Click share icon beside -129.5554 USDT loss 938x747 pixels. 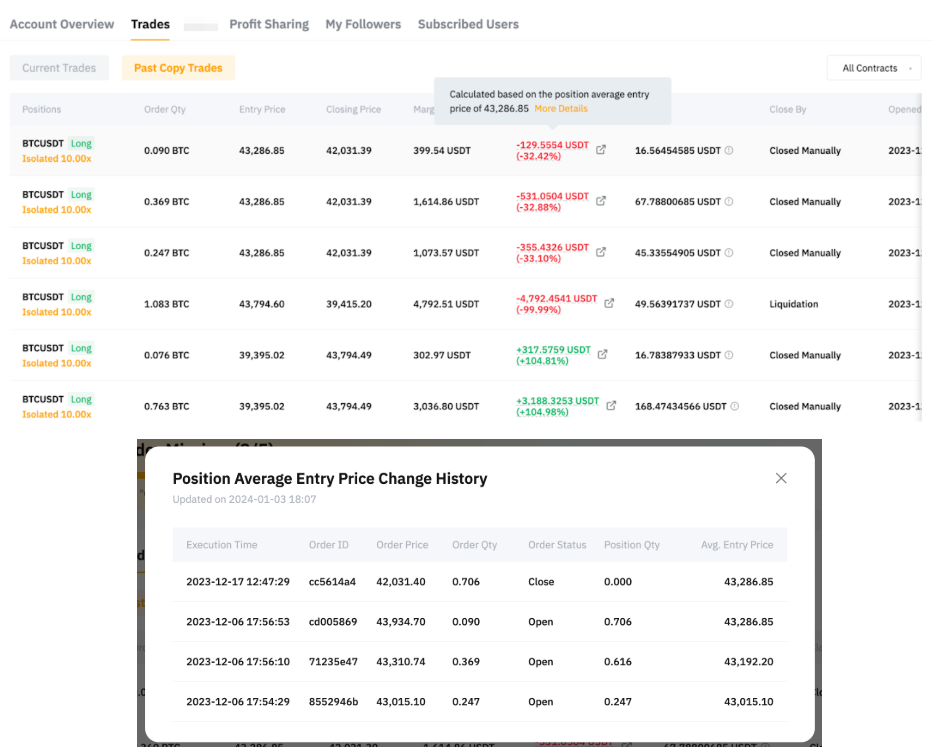(601, 150)
